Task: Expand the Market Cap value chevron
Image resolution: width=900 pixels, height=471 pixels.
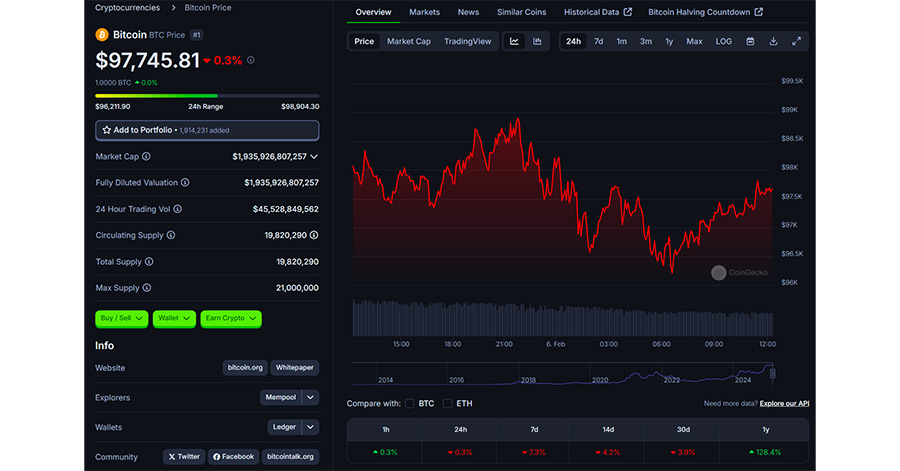Action: [314, 157]
